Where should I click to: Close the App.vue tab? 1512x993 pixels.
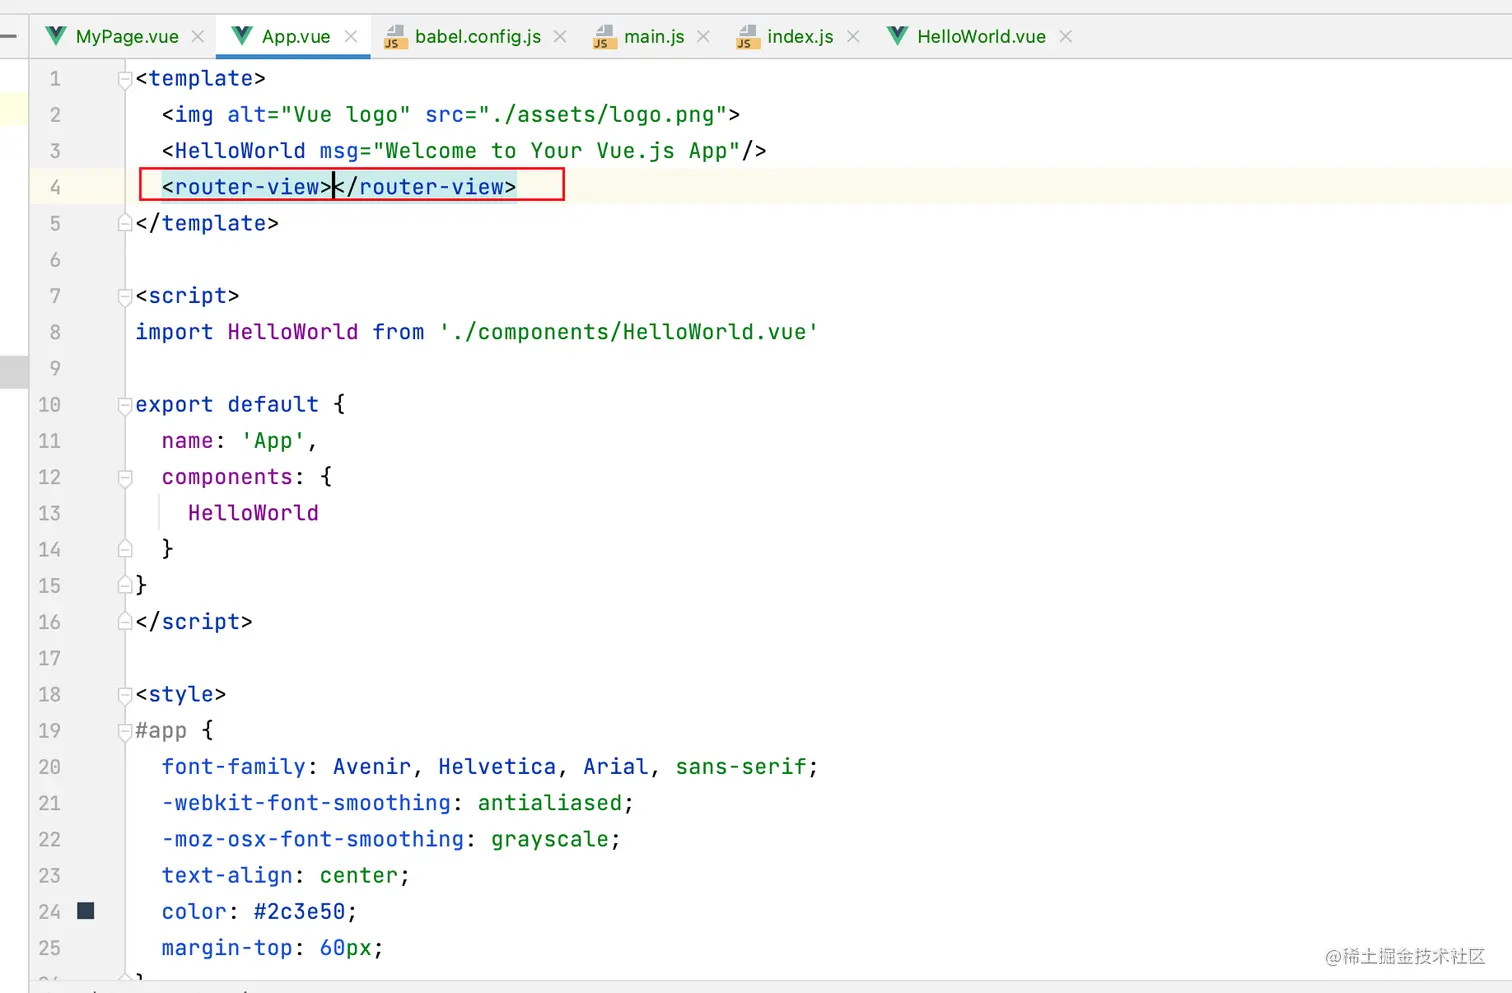tap(351, 37)
